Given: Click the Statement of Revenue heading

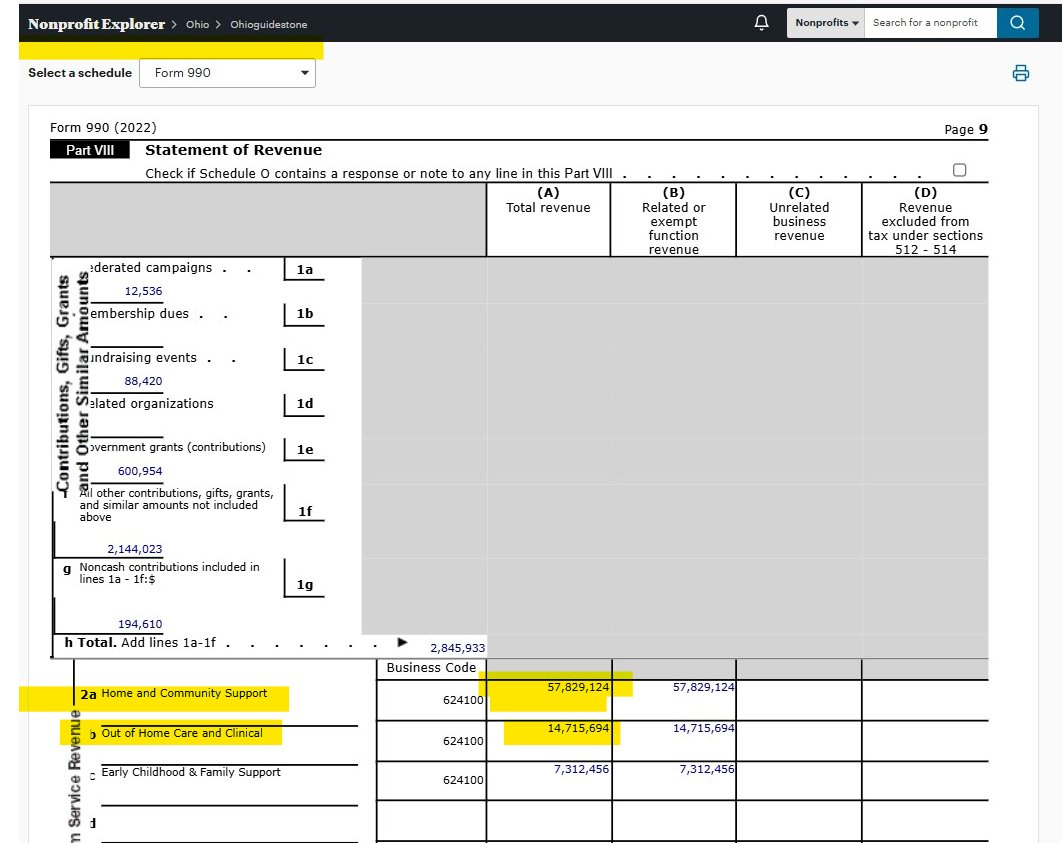Looking at the screenshot, I should [234, 150].
